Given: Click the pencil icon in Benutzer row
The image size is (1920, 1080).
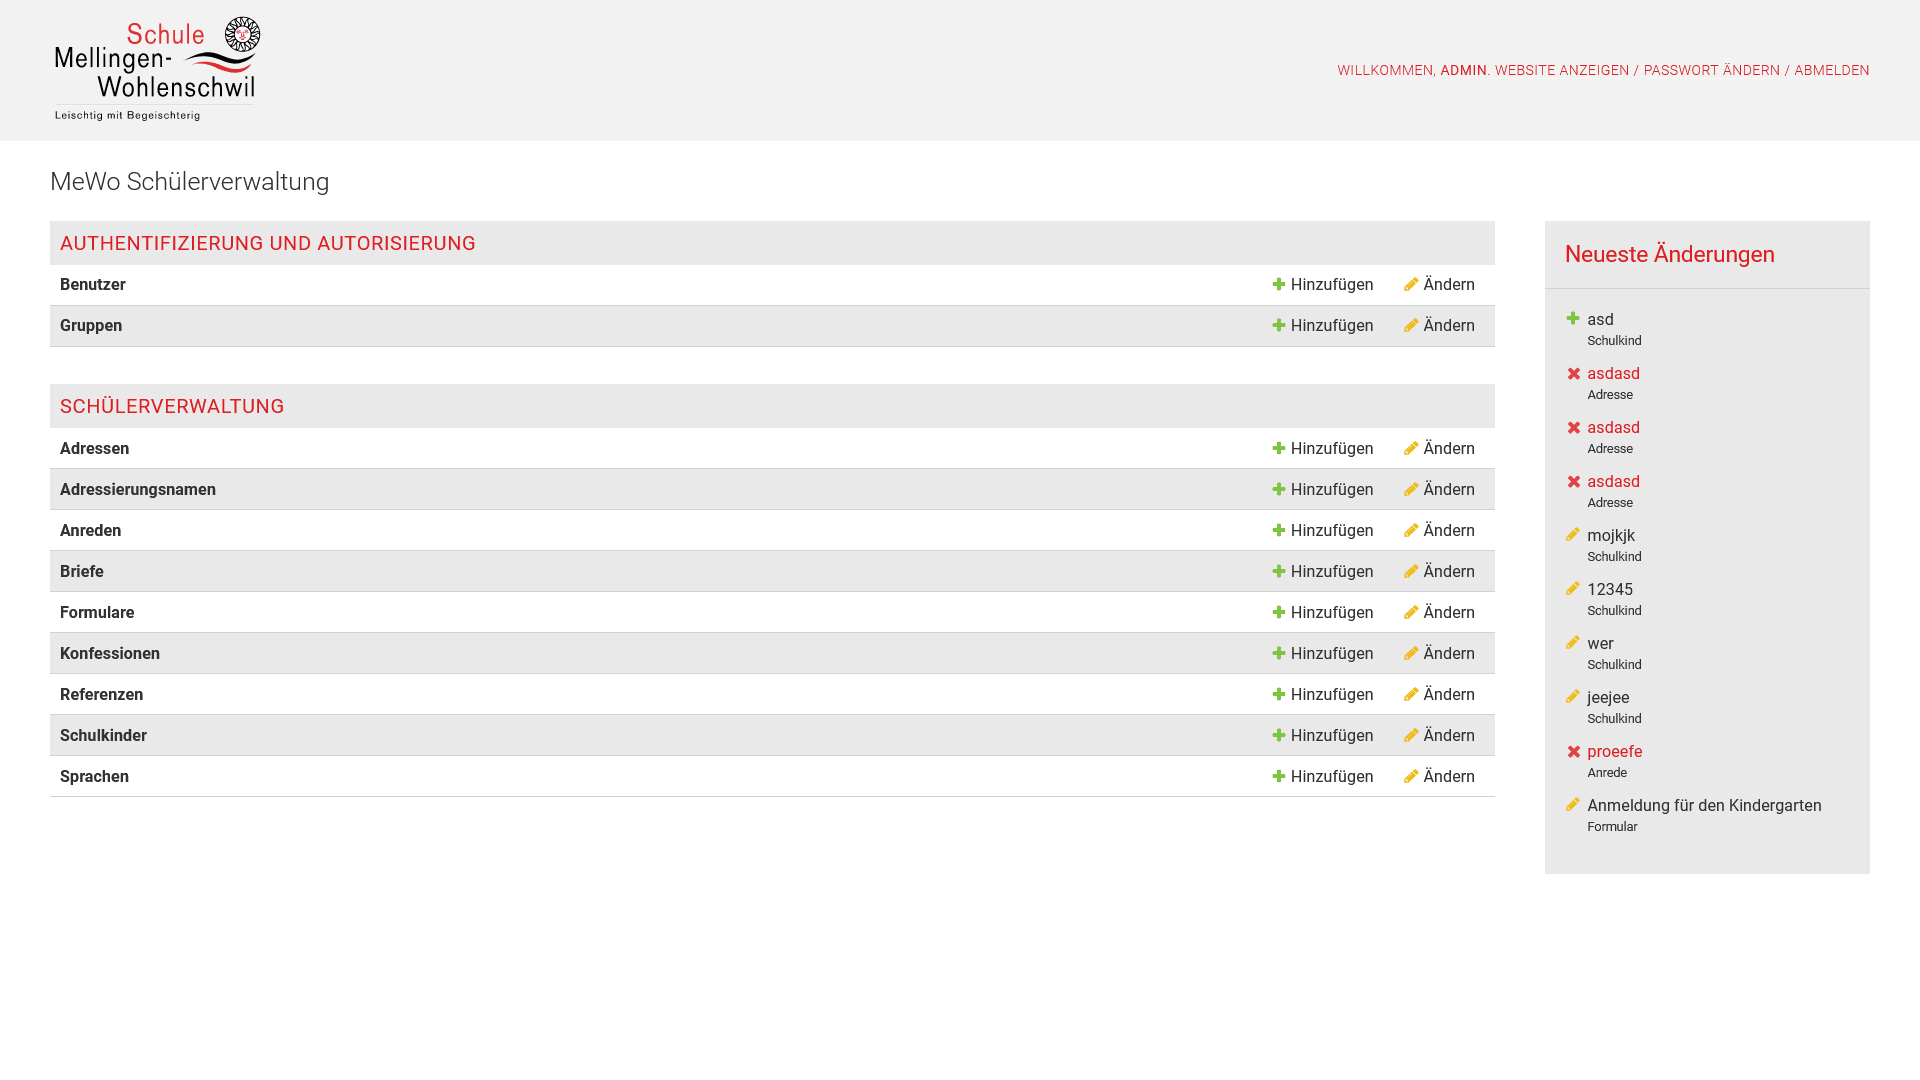Looking at the screenshot, I should (1411, 285).
